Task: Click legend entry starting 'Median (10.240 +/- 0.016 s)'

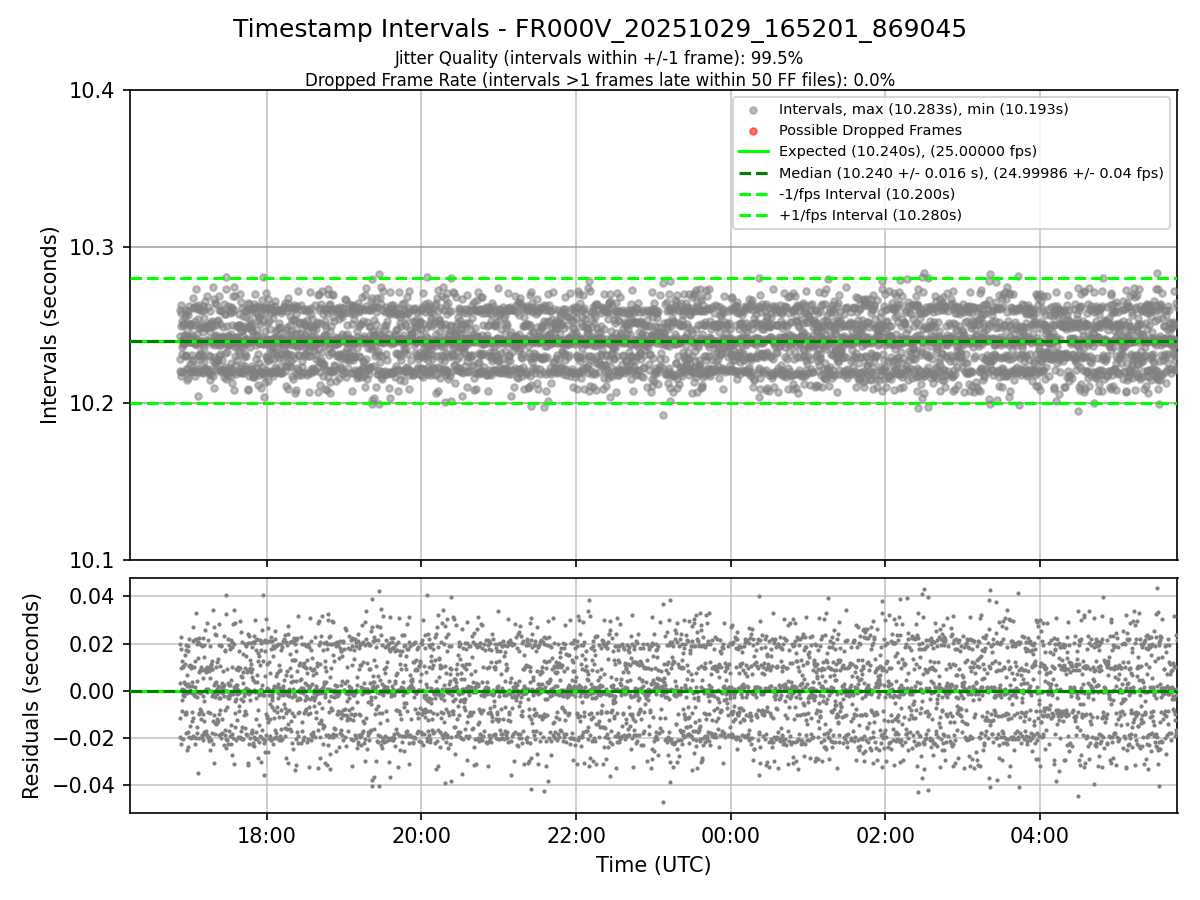Action: point(971,173)
